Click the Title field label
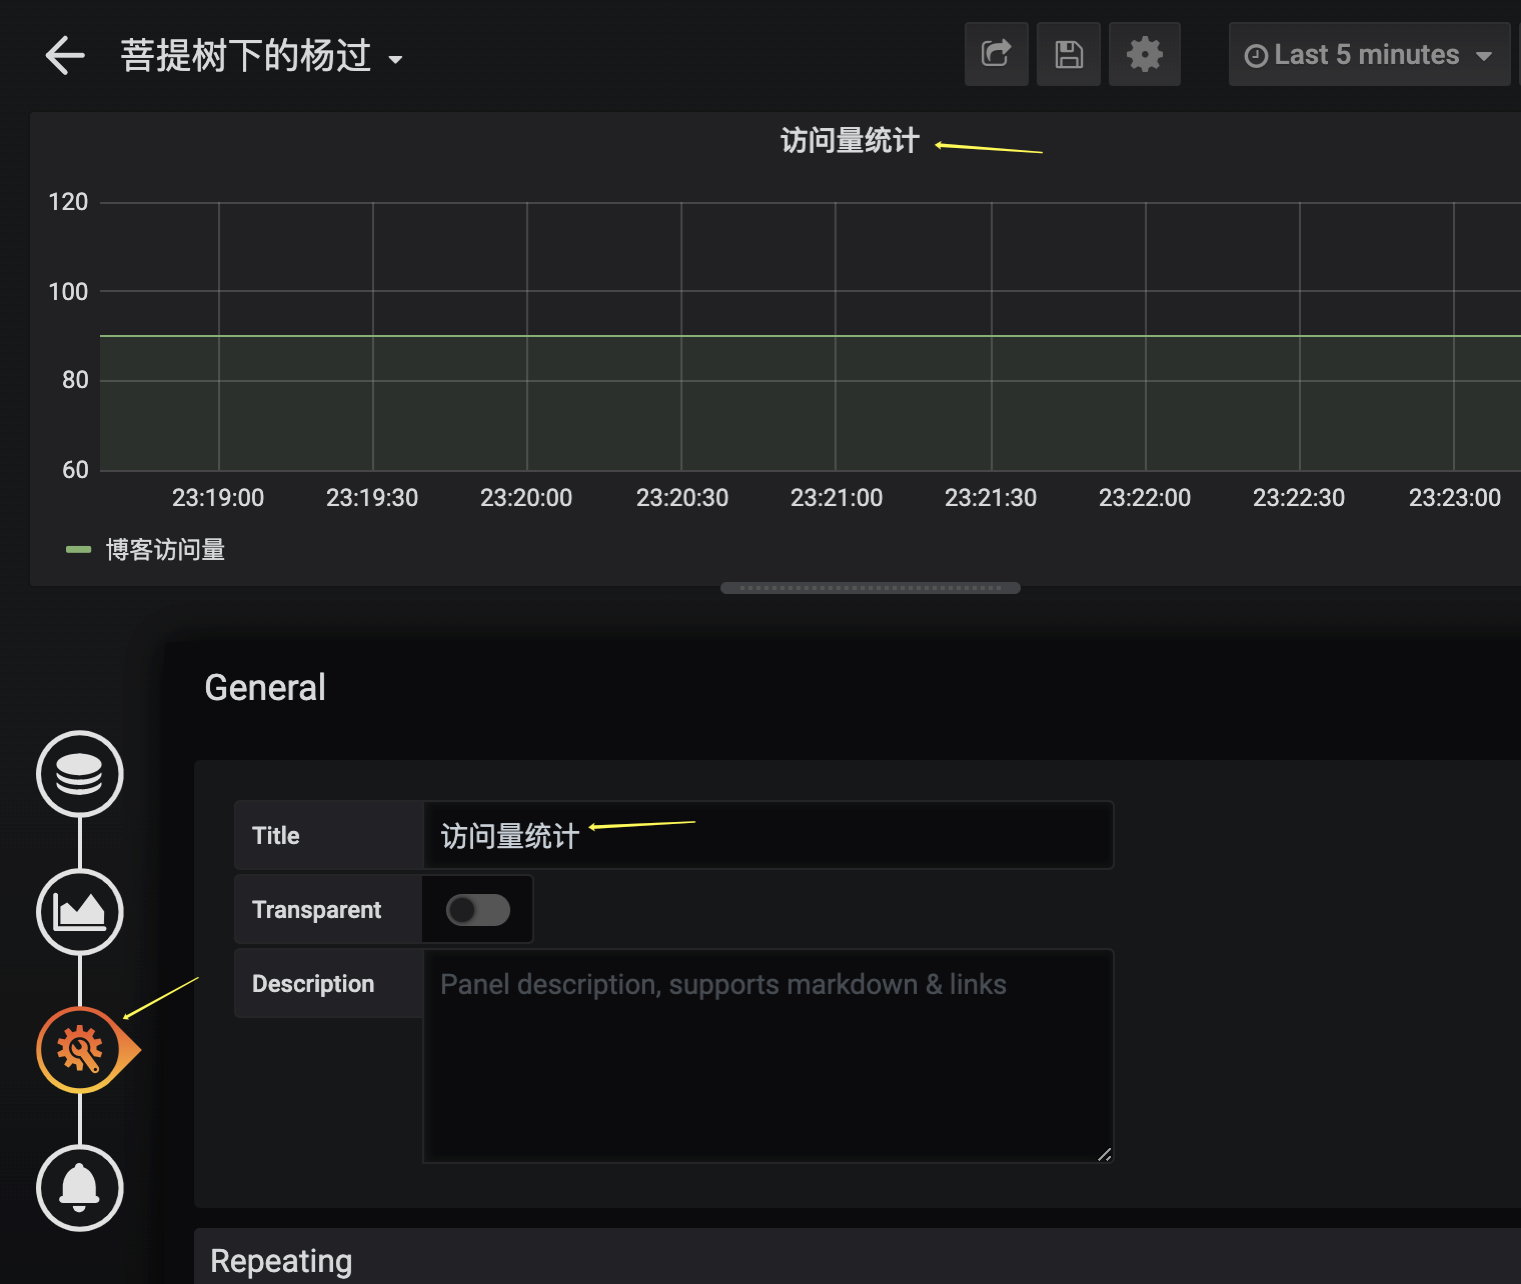 click(x=275, y=836)
